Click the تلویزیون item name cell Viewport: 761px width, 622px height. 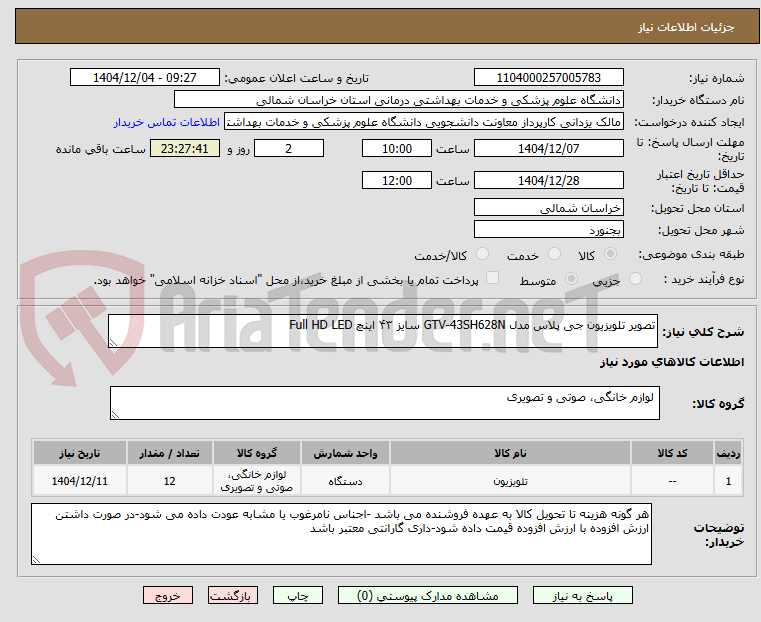pos(510,481)
